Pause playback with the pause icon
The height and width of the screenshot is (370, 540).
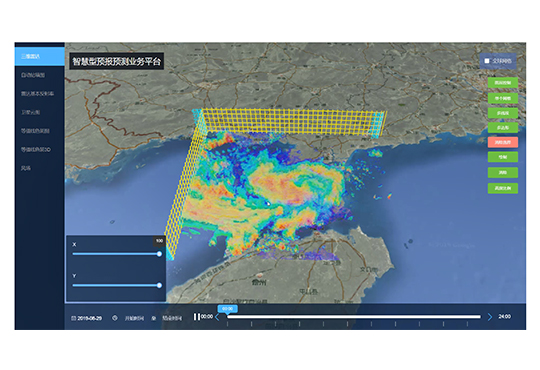pos(197,317)
